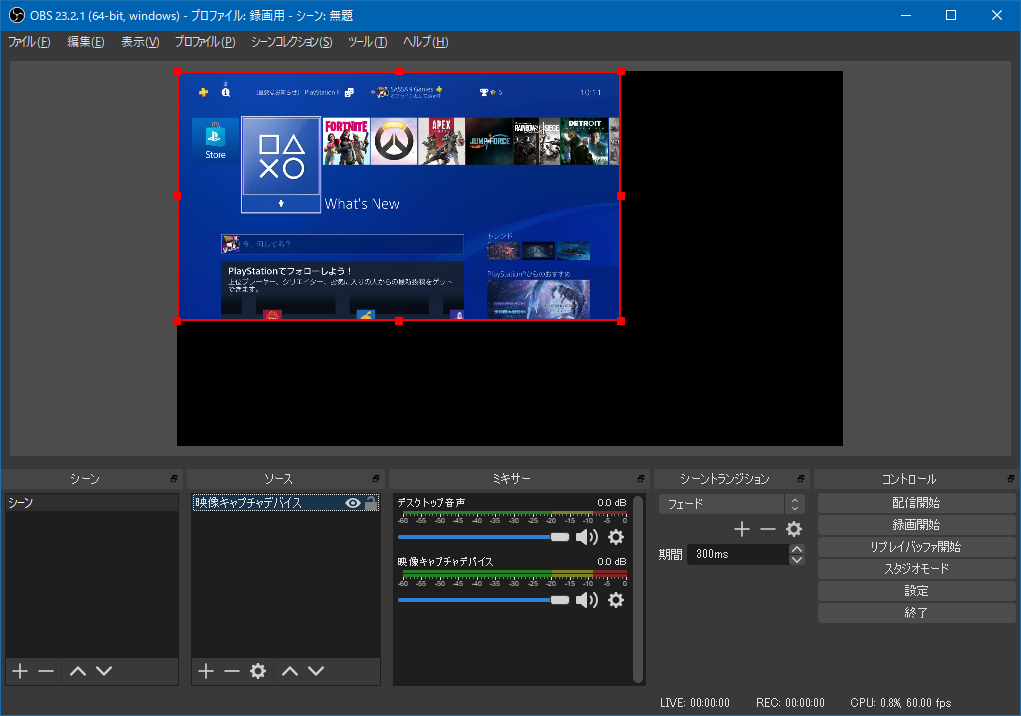Screen dimensions: 1021x716
Task: Open the シーンコレクション menu
Action: 292,42
